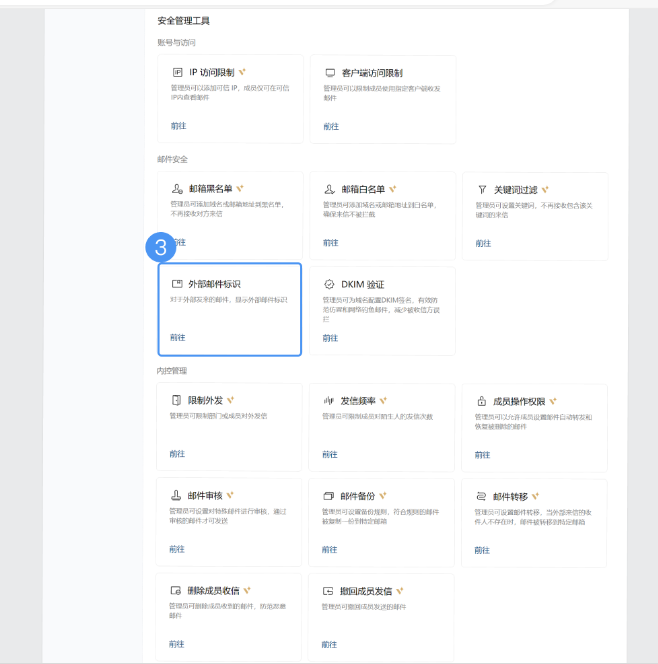Screen dimensions: 658x664
Task: Follow 前往 link in 关键词过滤 card
Action: pyautogui.click(x=483, y=243)
